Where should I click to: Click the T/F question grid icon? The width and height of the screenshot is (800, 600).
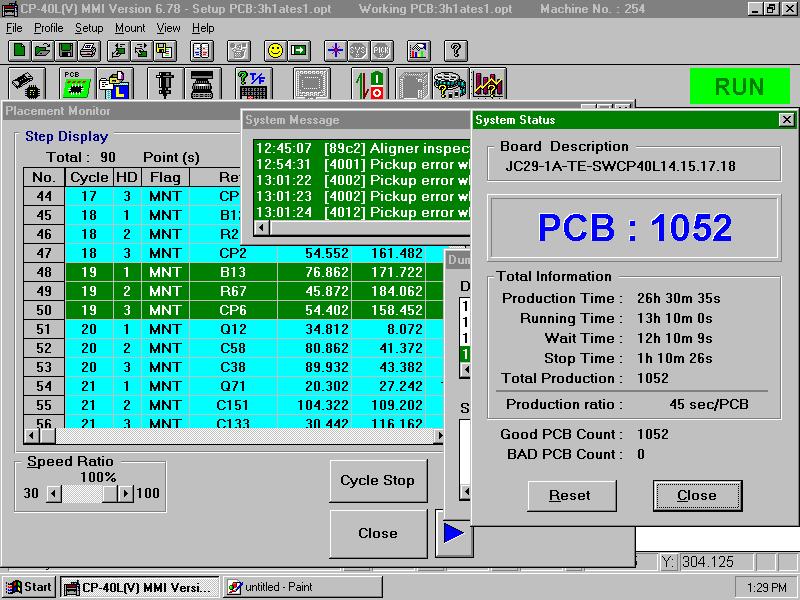coord(254,84)
